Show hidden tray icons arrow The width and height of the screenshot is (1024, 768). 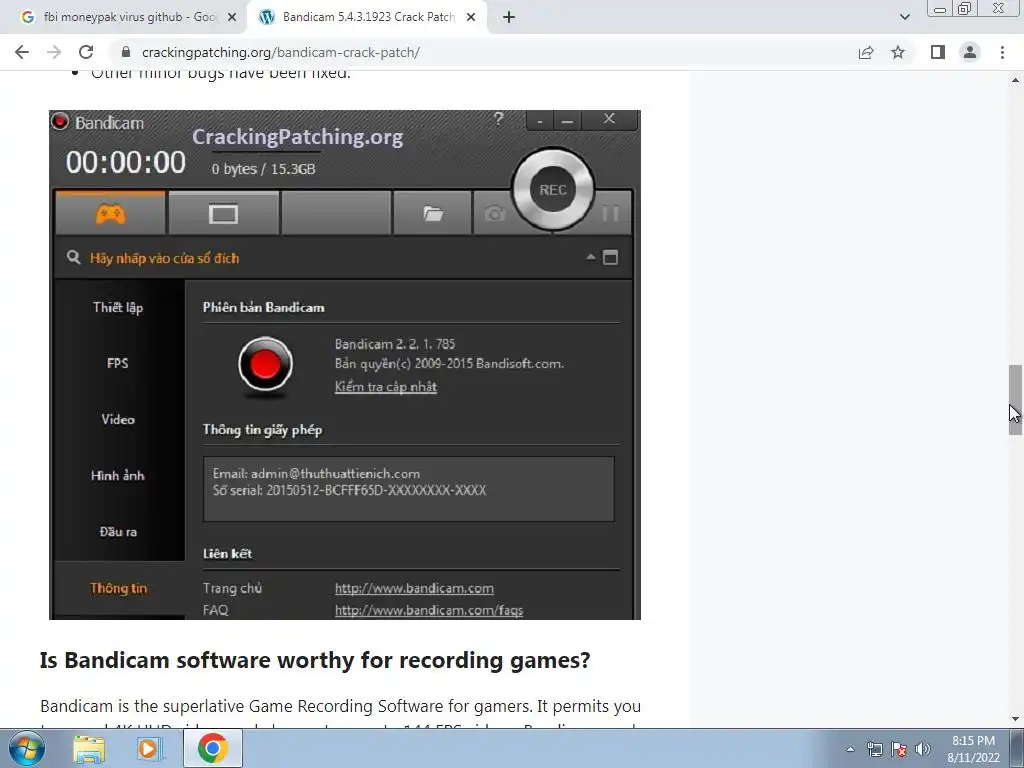(x=850, y=749)
